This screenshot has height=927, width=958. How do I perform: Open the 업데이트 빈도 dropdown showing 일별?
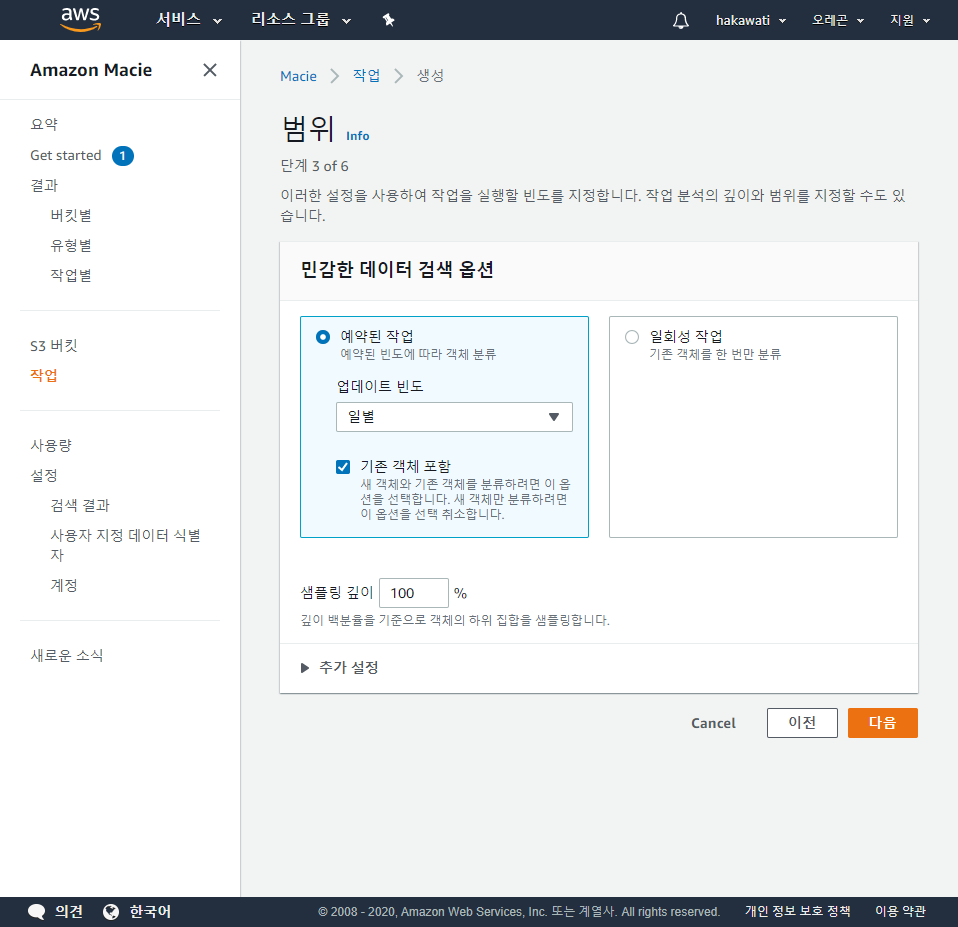(454, 417)
